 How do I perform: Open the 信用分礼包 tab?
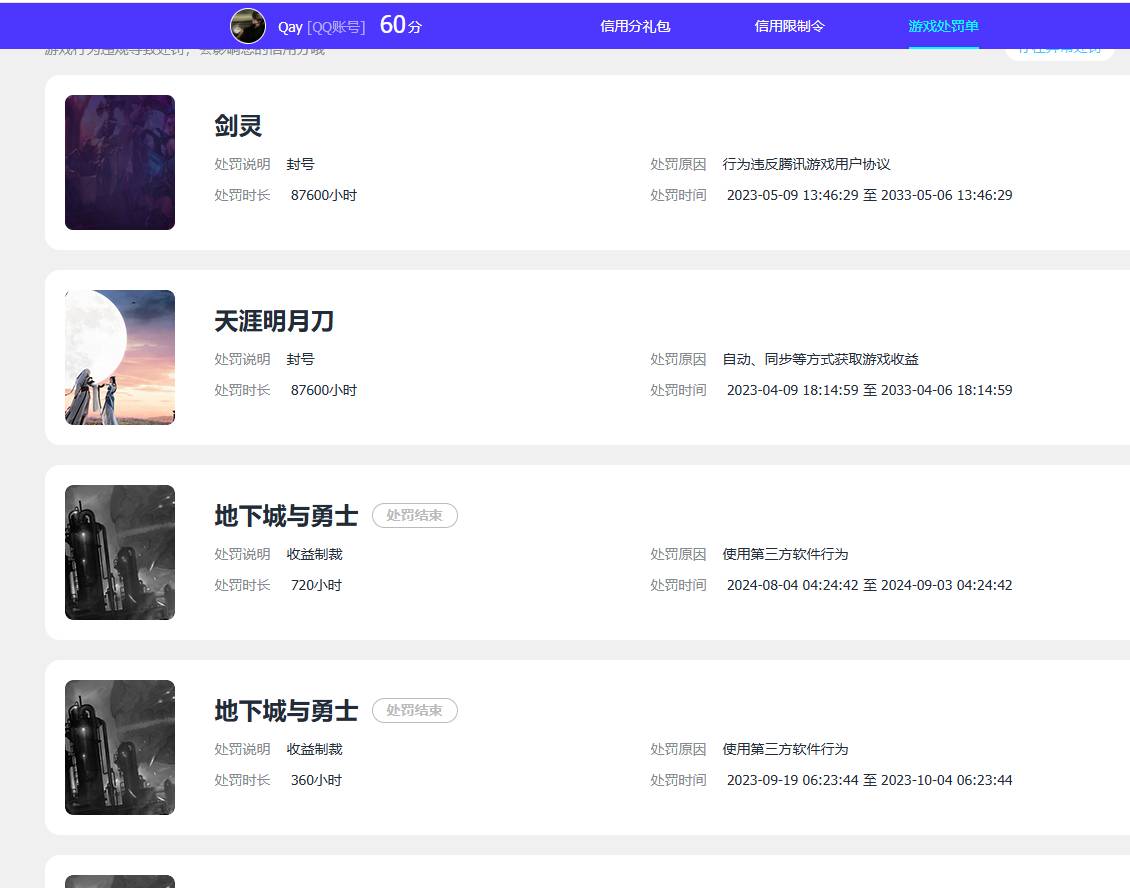point(635,27)
